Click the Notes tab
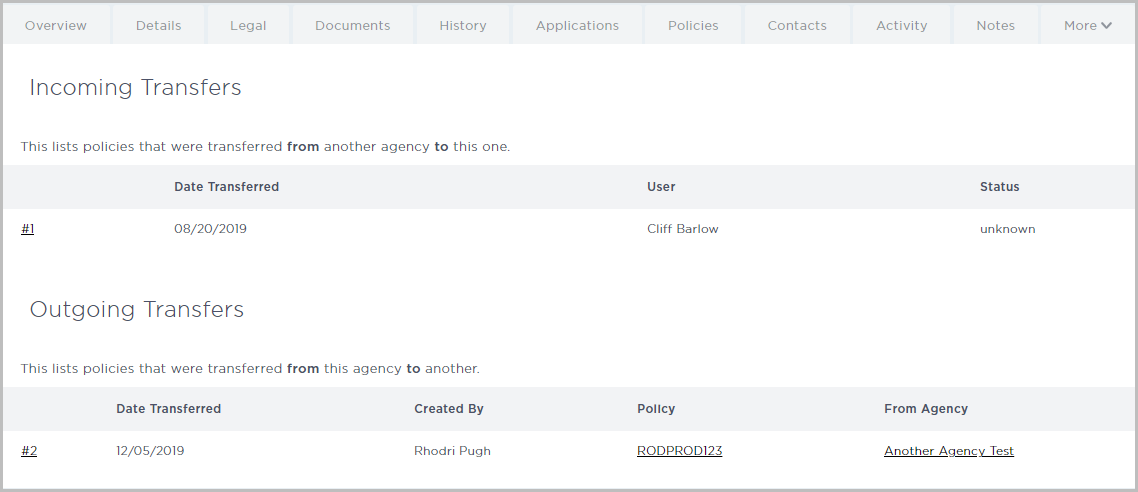The width and height of the screenshot is (1138, 492). coord(995,25)
